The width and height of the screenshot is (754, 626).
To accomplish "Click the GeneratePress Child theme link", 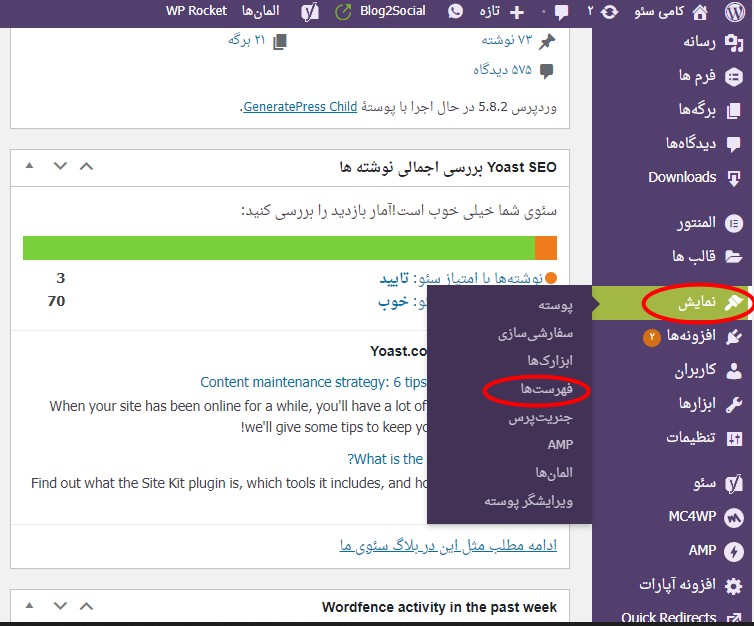I will pos(300,107).
